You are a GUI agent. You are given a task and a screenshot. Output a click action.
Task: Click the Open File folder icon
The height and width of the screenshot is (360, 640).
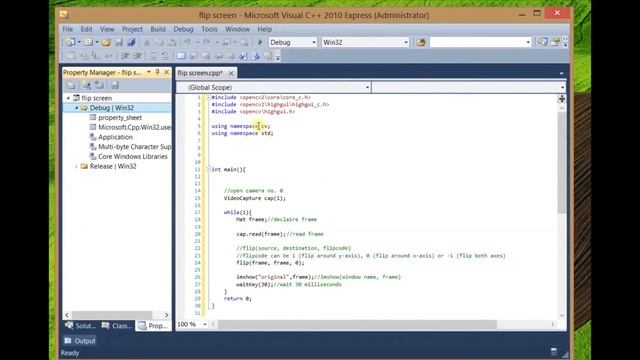point(106,42)
